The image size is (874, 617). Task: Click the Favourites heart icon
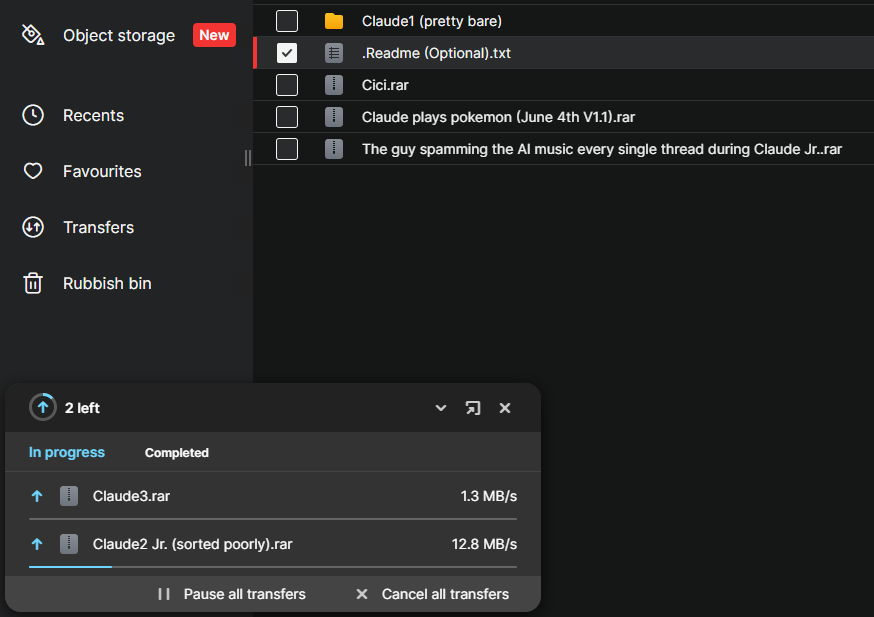click(33, 171)
